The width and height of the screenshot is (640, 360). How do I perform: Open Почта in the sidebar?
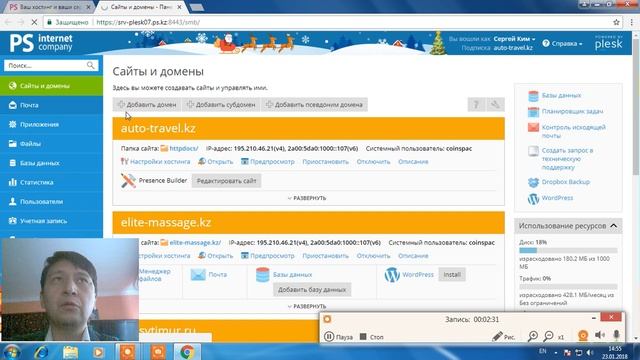(x=51, y=105)
